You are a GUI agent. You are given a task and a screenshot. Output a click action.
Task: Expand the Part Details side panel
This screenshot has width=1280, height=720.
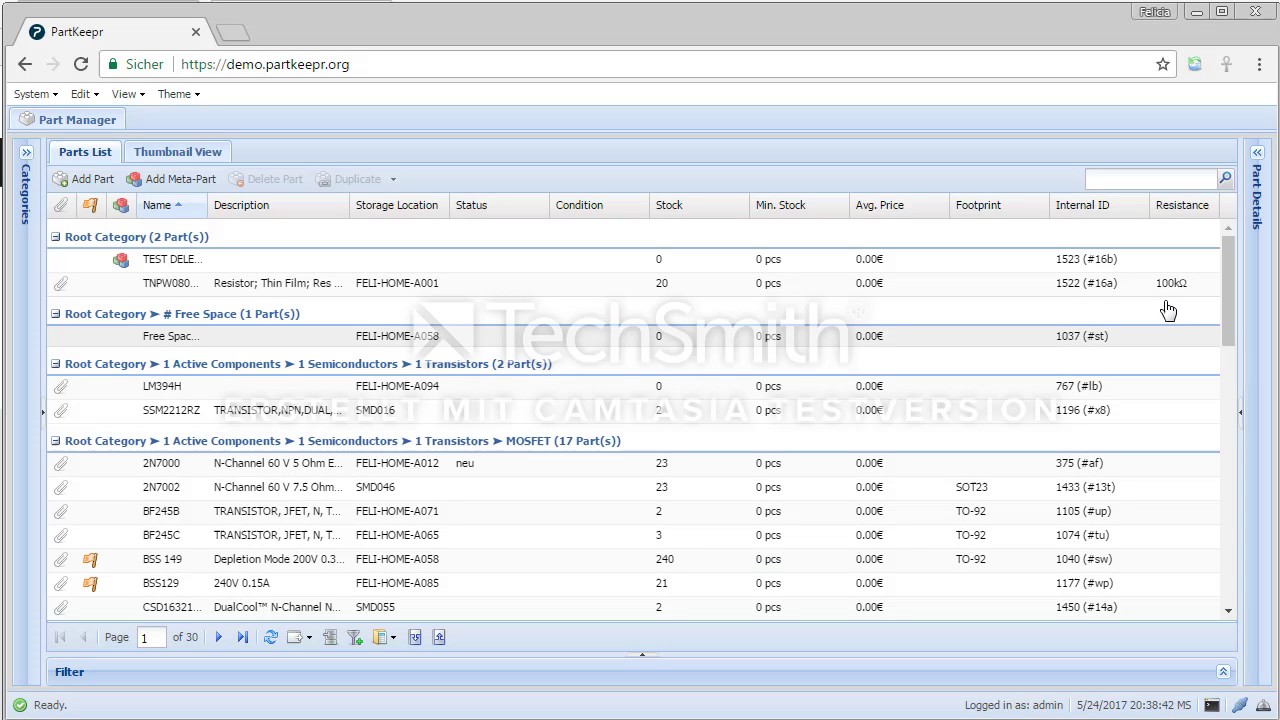coord(1257,152)
